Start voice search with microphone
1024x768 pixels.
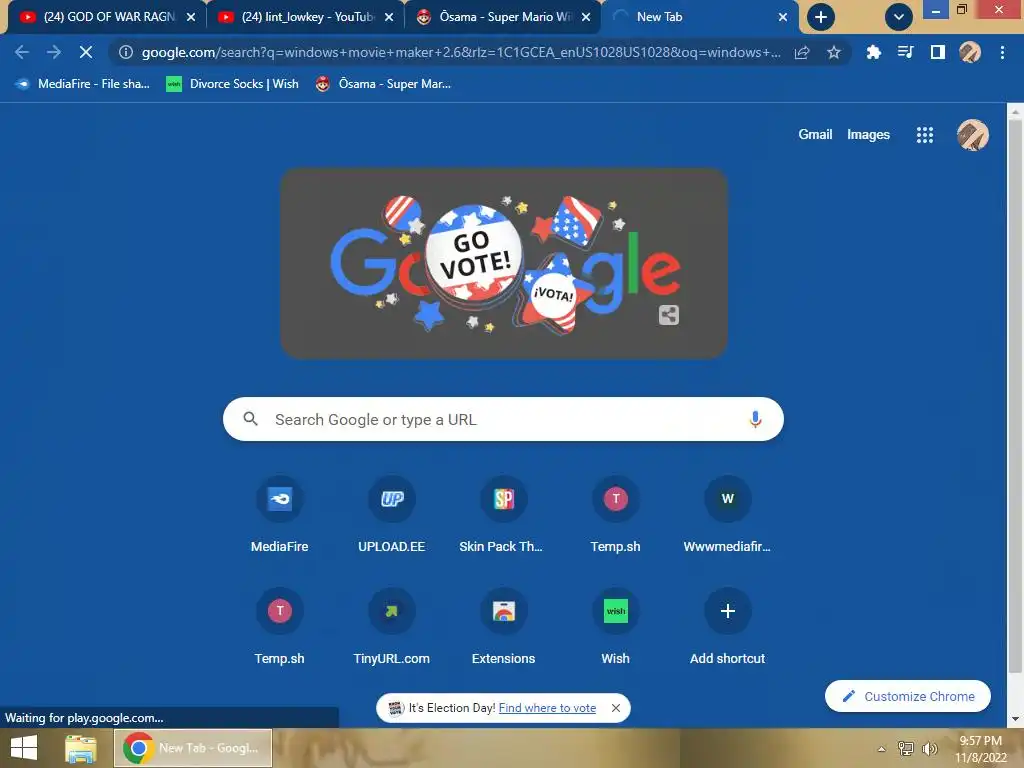tap(755, 419)
